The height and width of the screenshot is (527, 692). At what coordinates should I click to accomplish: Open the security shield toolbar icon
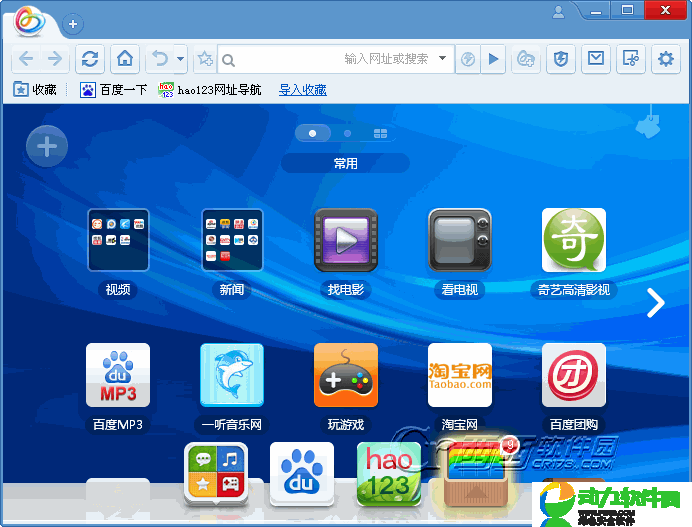pos(561,58)
